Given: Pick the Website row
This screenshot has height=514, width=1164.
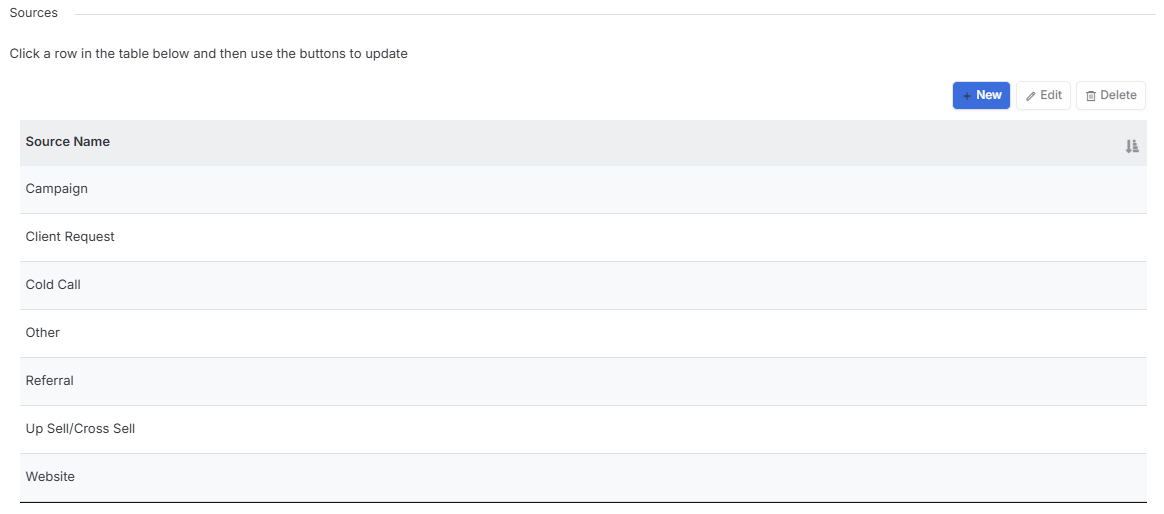Looking at the screenshot, I should [583, 477].
